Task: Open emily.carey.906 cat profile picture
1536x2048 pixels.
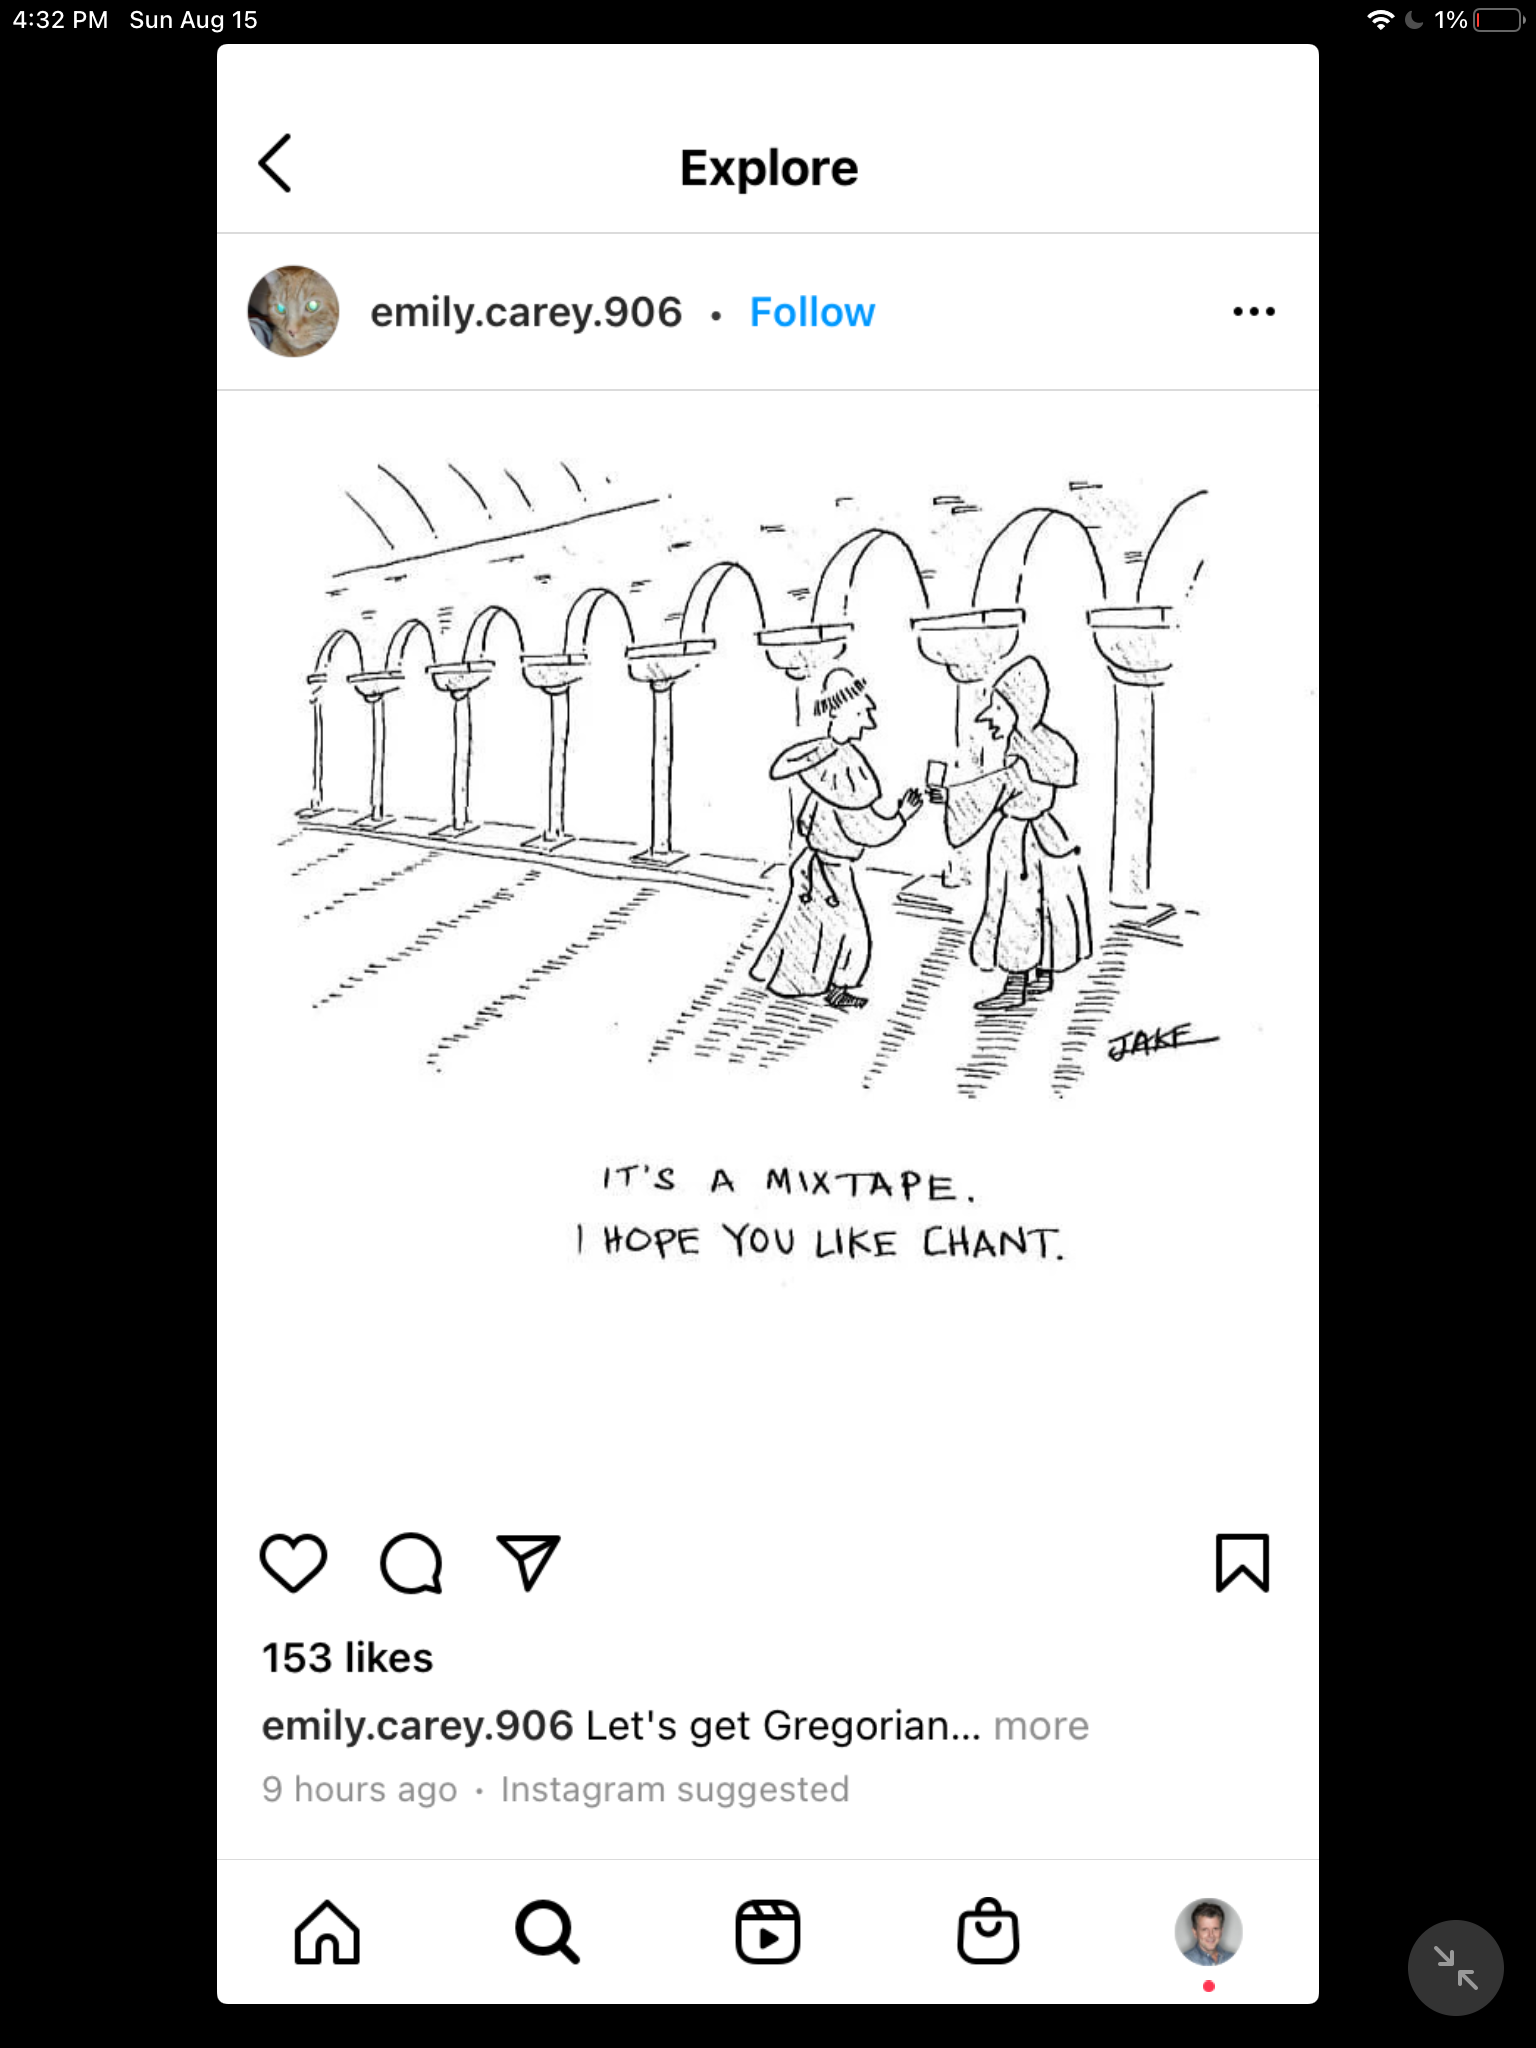Action: click(293, 311)
